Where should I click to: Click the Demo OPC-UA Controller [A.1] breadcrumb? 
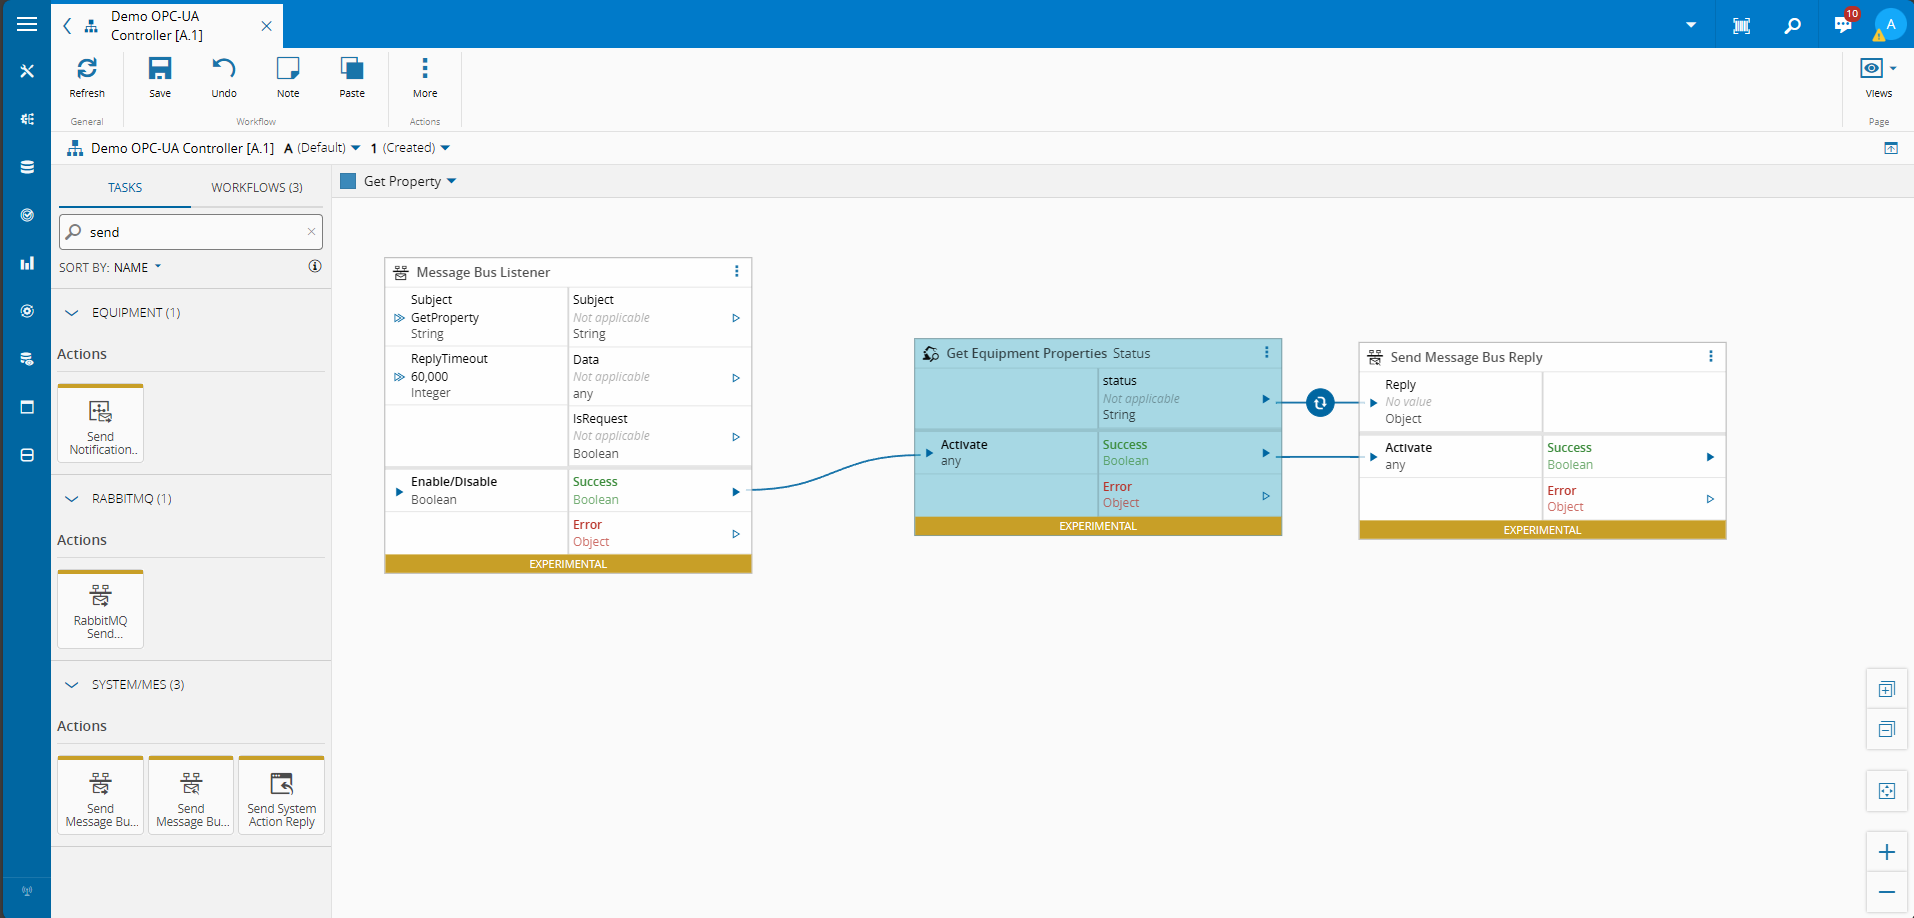(x=182, y=148)
